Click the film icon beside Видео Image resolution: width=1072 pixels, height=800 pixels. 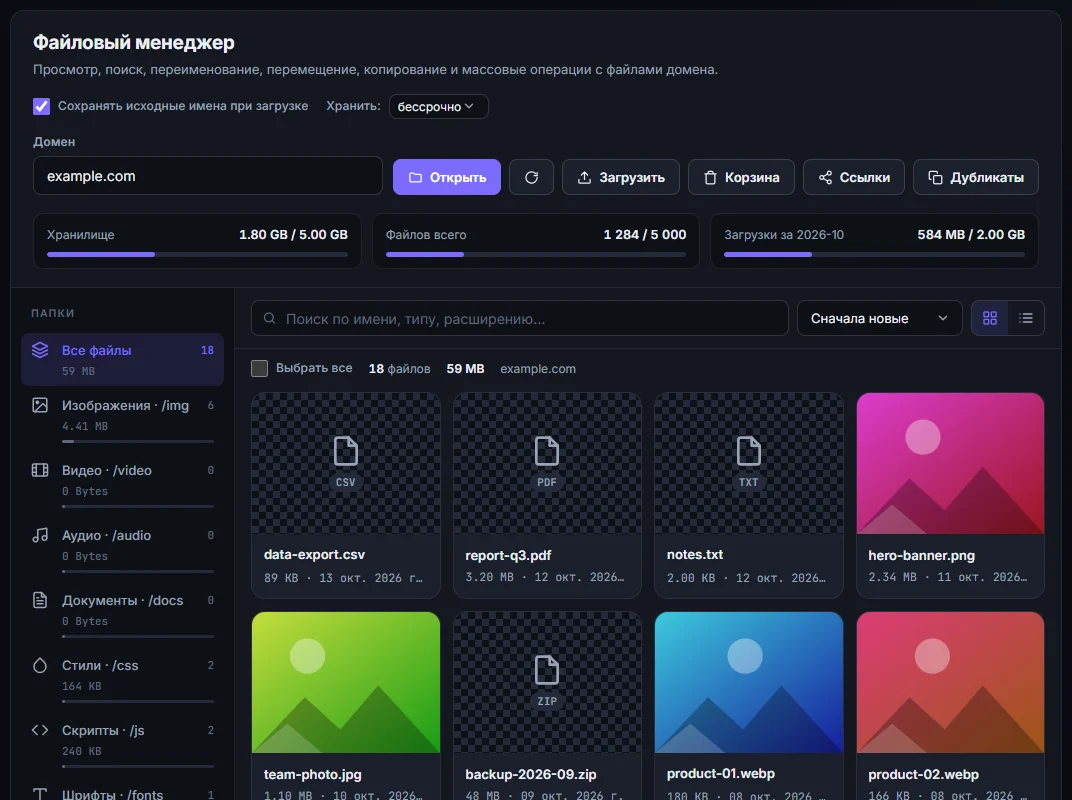tap(40, 470)
